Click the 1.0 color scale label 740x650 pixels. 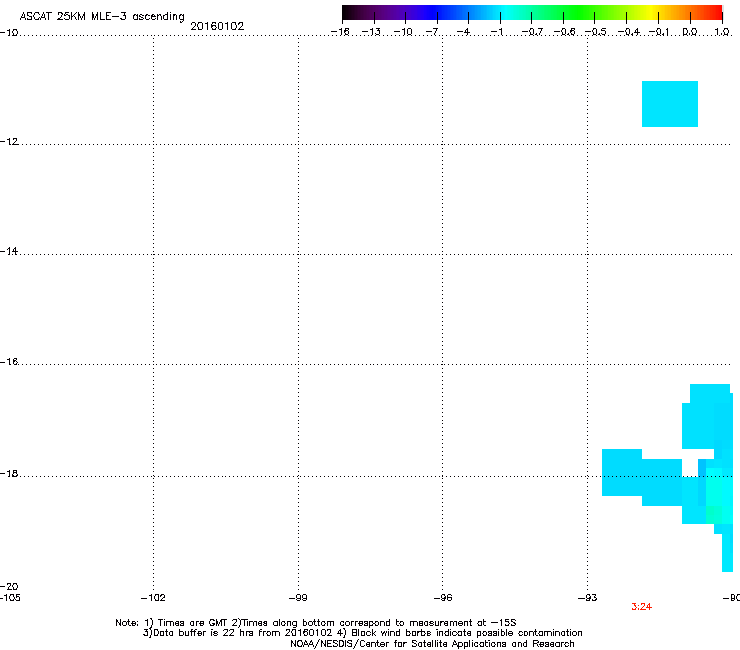(722, 32)
